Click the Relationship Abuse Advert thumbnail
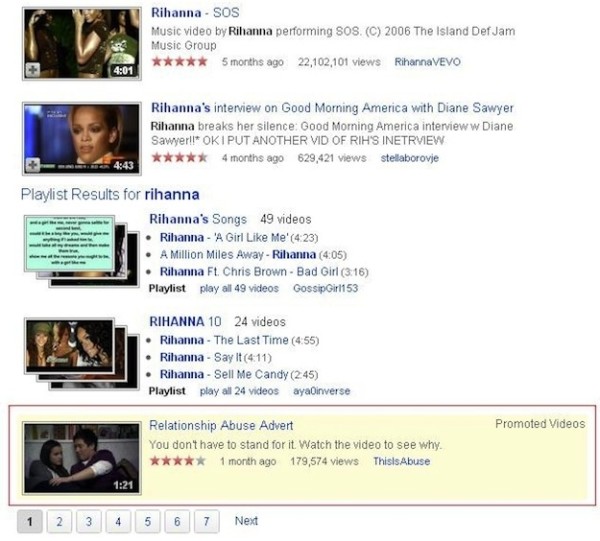Viewport: 600px width, 541px height. (82, 458)
